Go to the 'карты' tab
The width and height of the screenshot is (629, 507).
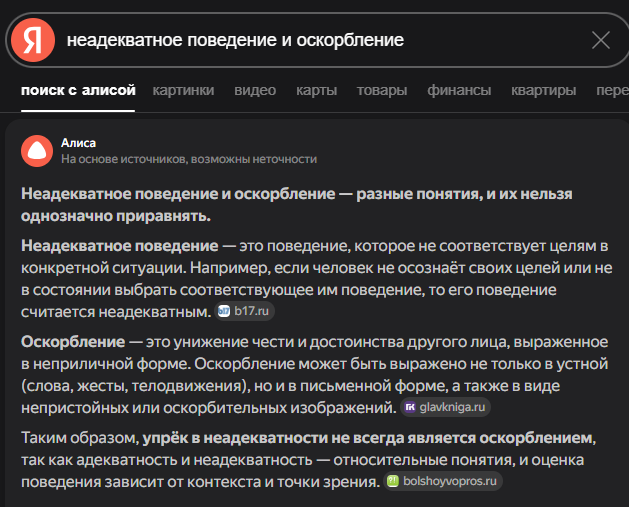317,90
